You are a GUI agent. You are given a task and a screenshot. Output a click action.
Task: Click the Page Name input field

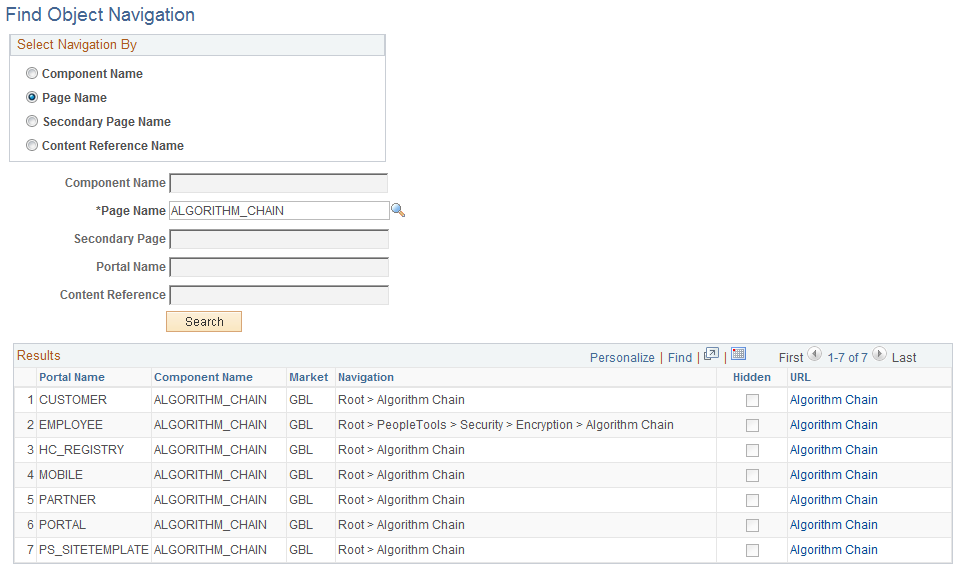(279, 211)
